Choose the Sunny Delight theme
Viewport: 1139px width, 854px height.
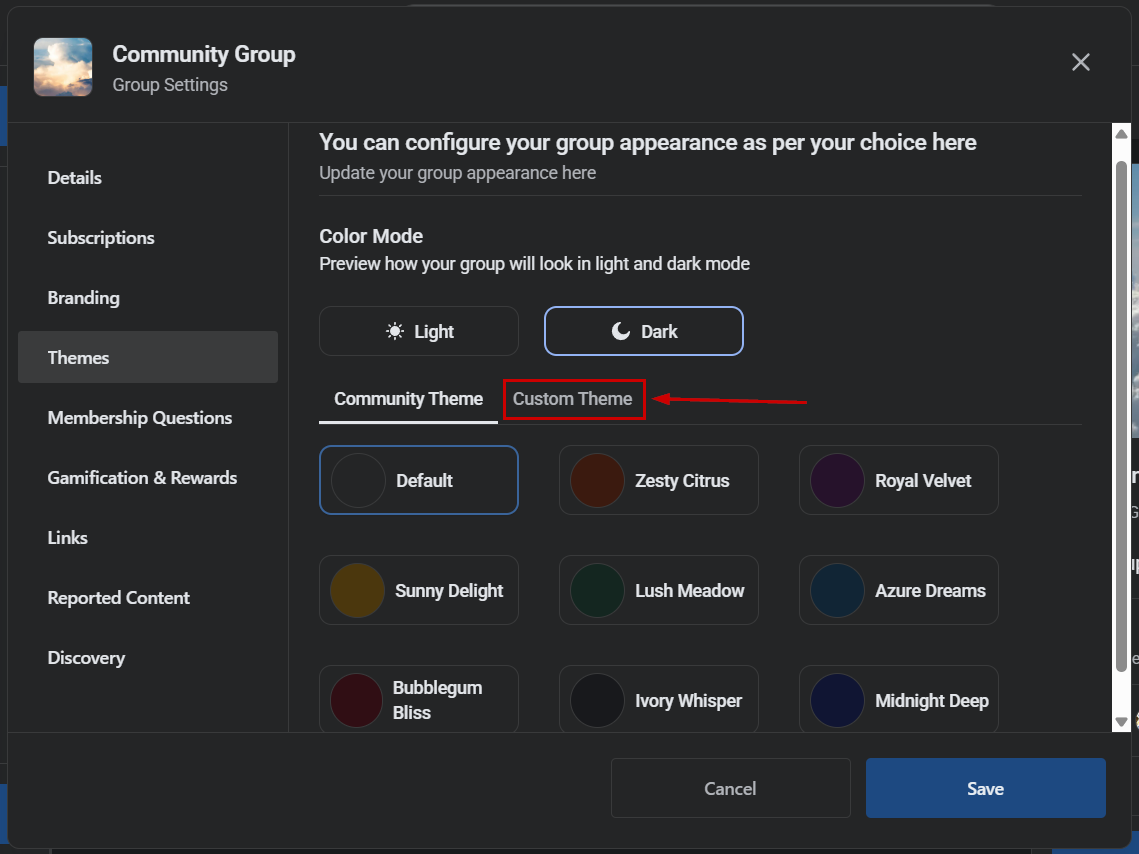click(419, 590)
